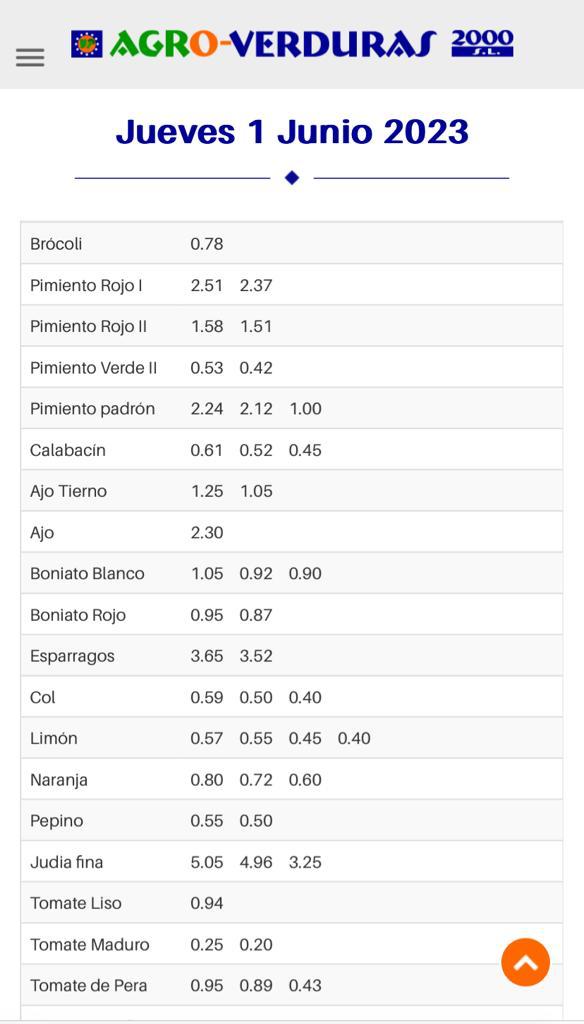584x1024 pixels.
Task: Click the Ajo Tierno entry
Action: pos(68,491)
